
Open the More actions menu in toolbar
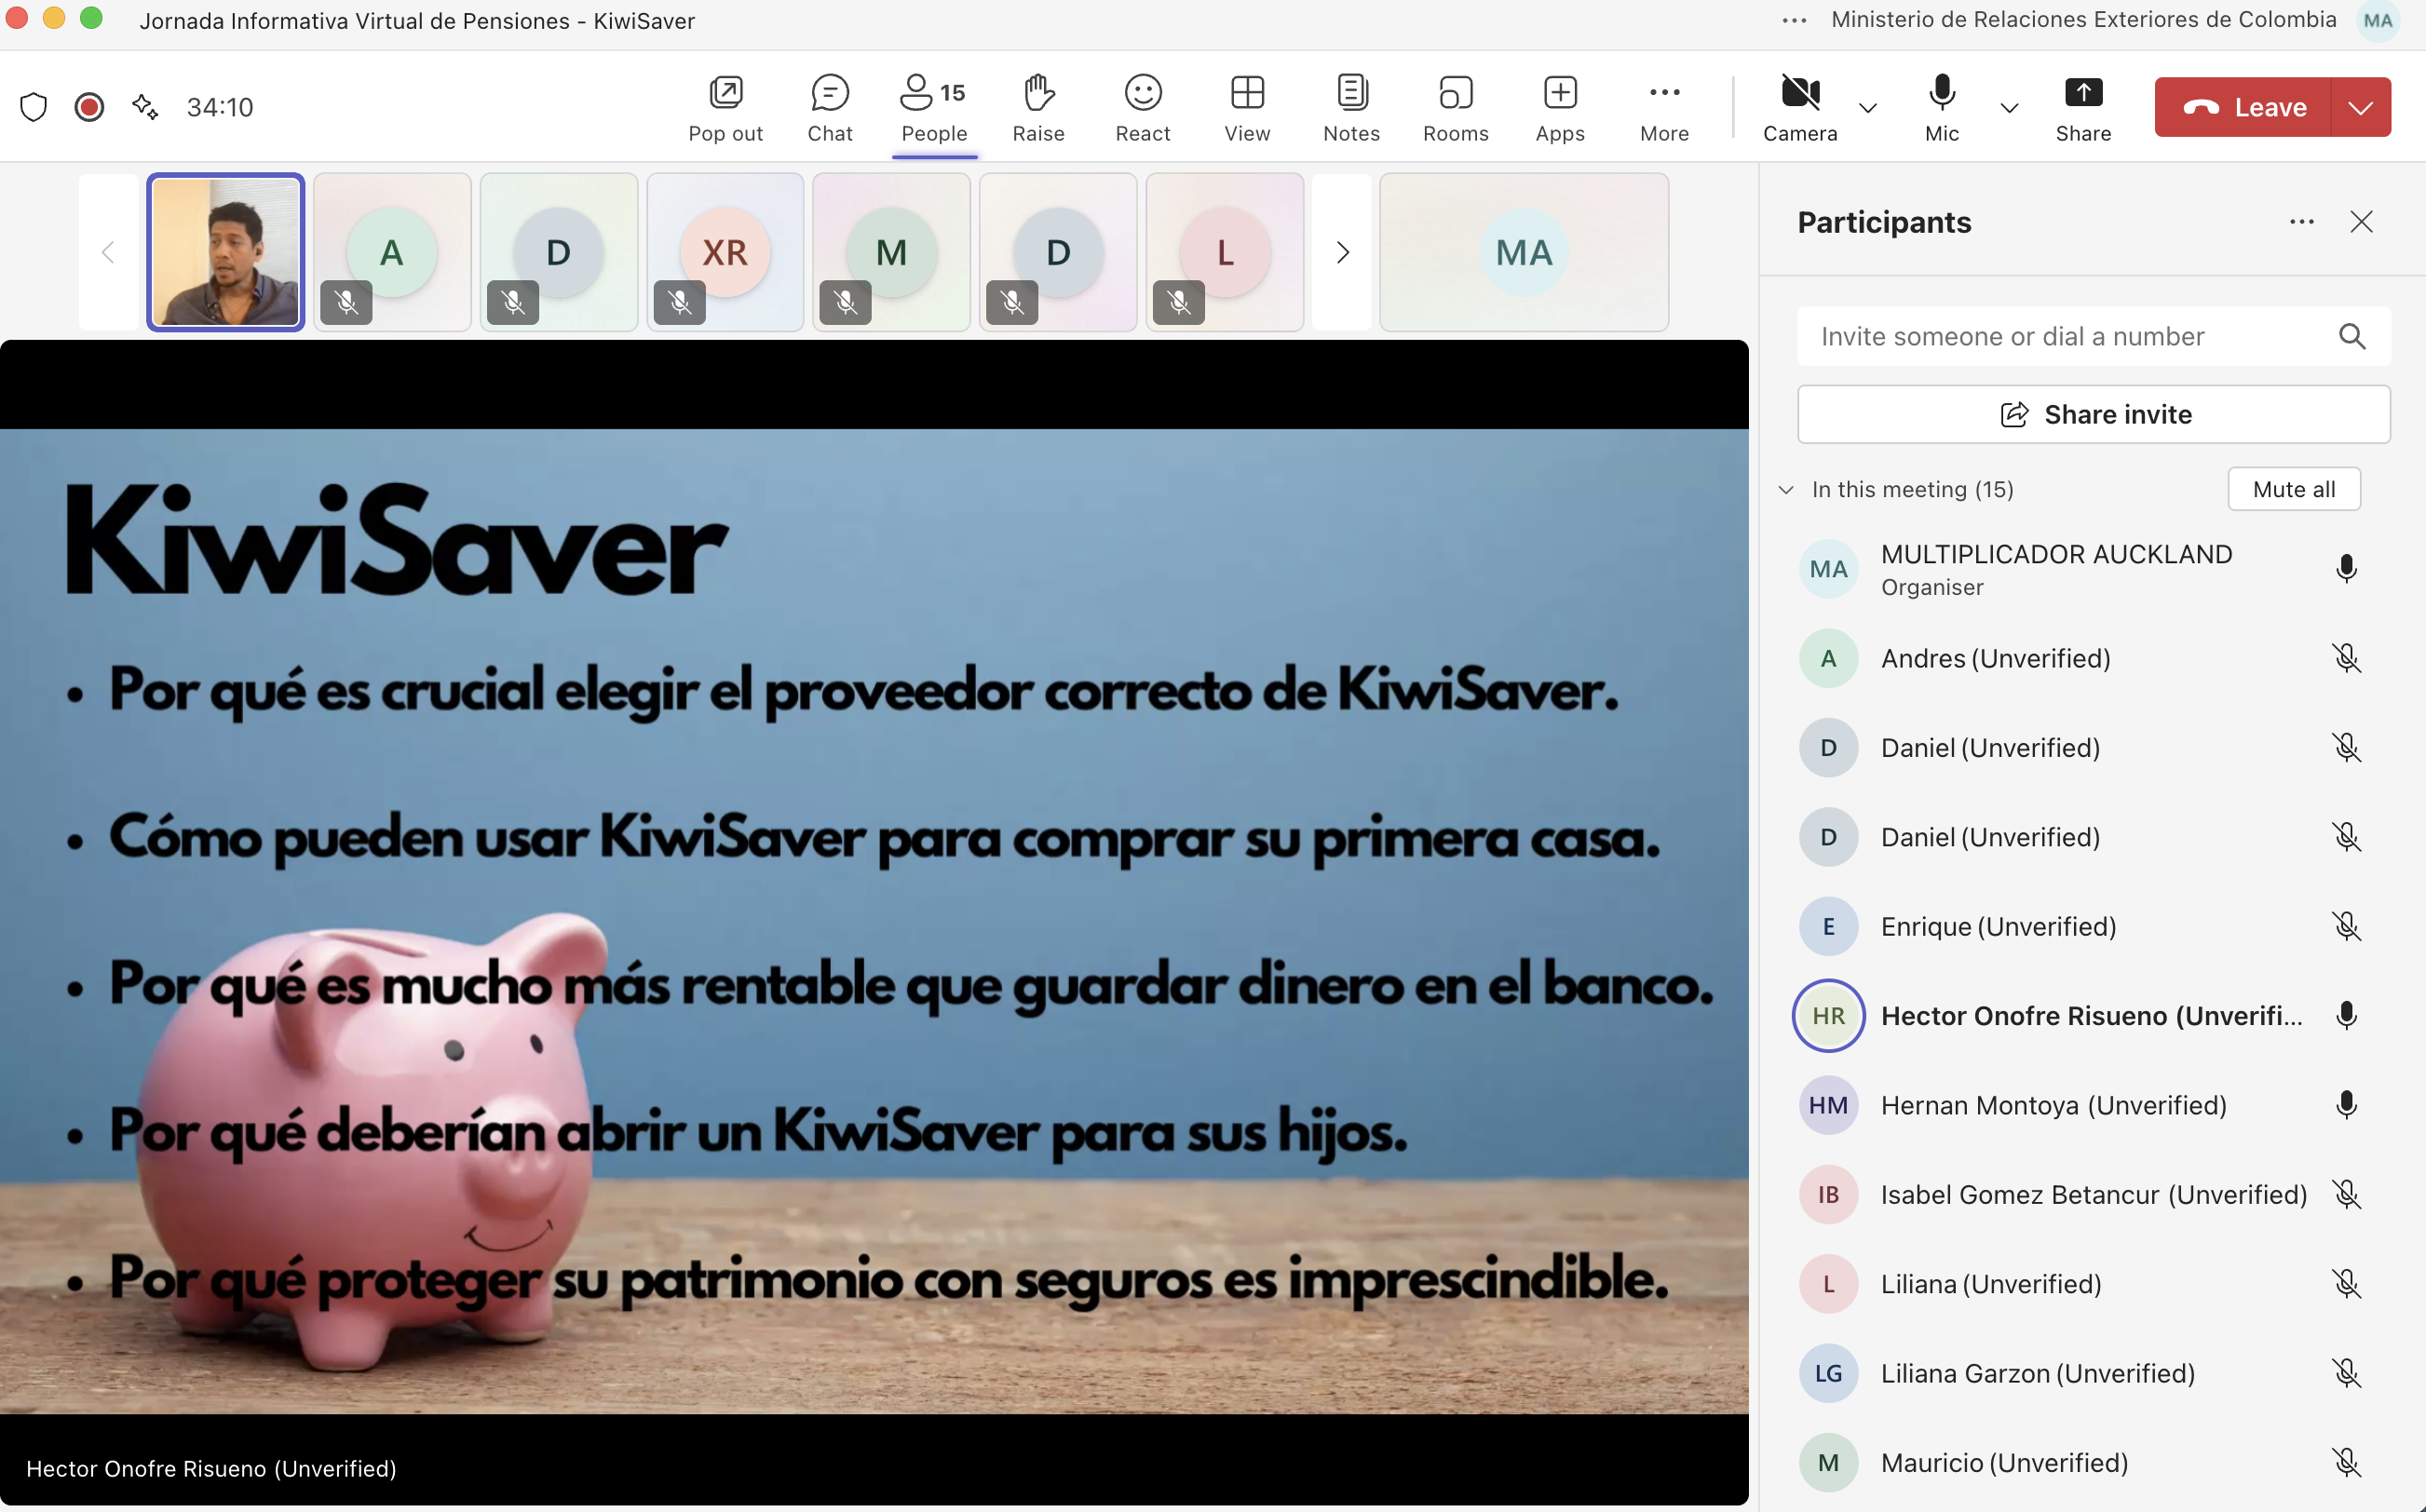[1664, 108]
